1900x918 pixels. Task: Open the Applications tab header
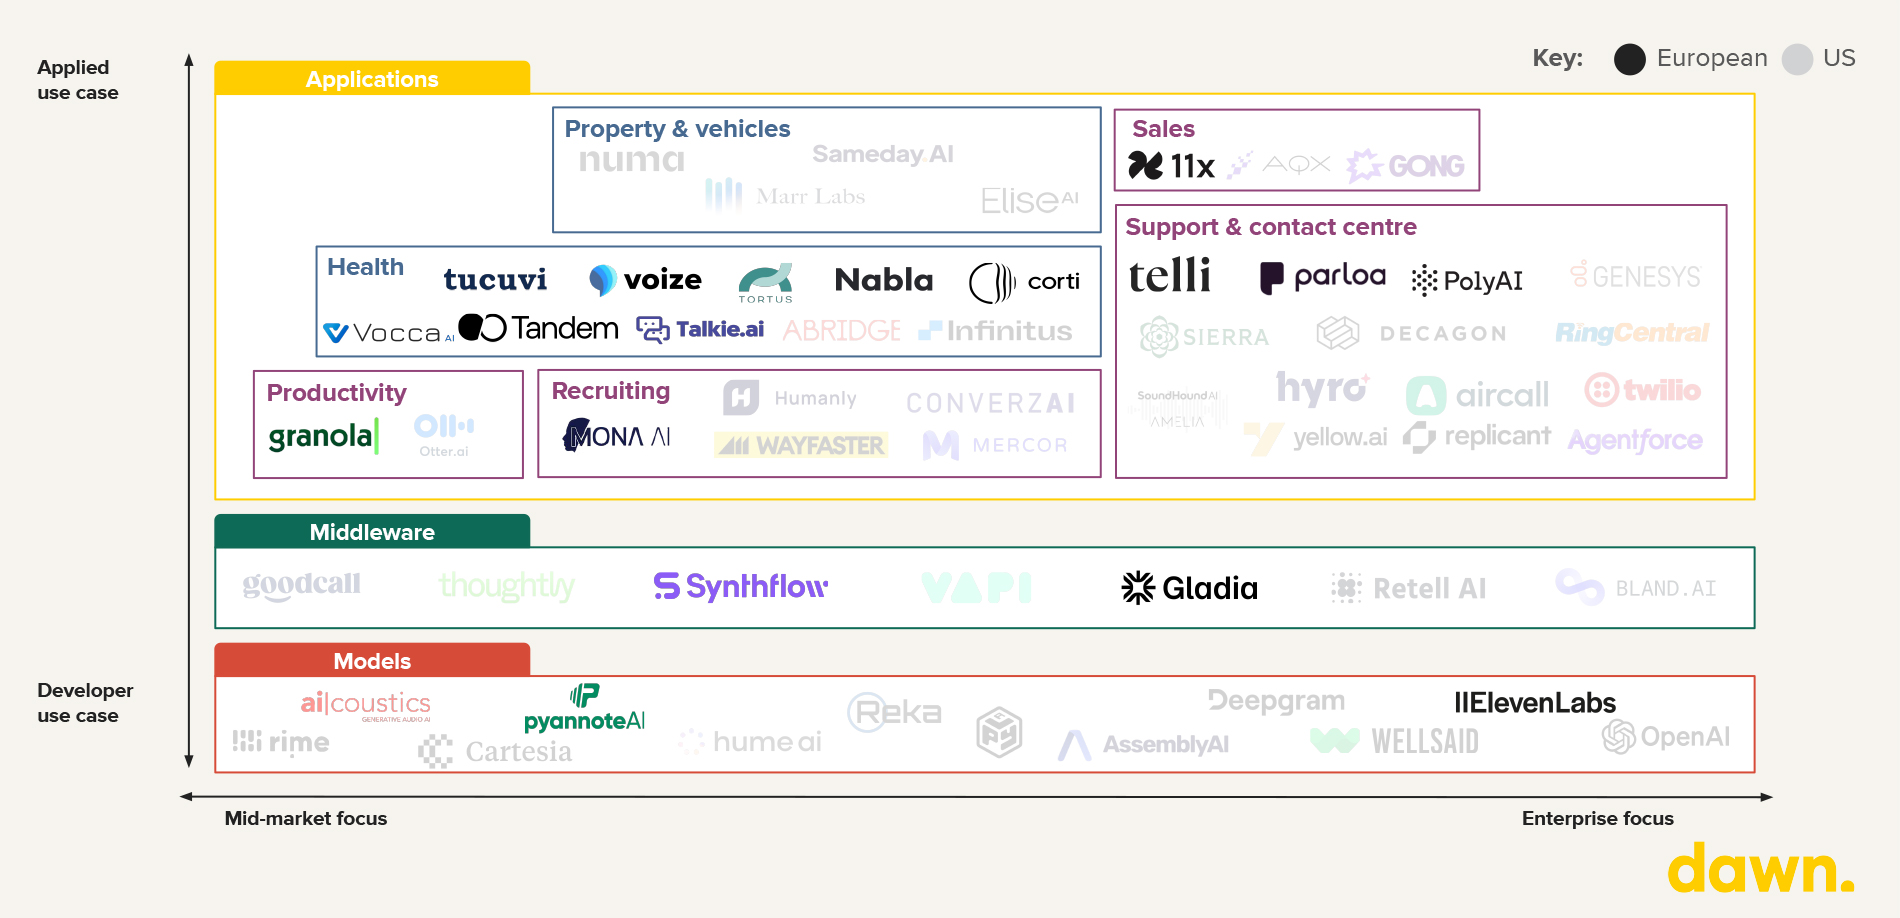pos(372,79)
